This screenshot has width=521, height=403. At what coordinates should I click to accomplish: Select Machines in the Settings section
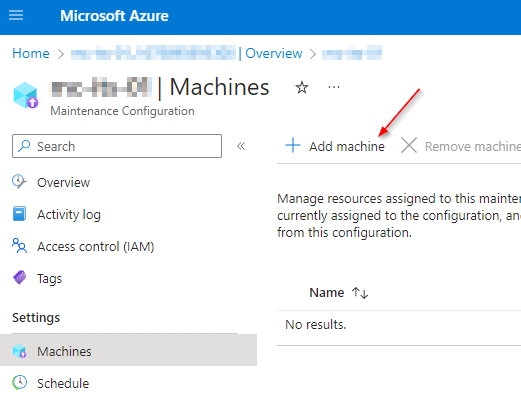tap(128, 351)
